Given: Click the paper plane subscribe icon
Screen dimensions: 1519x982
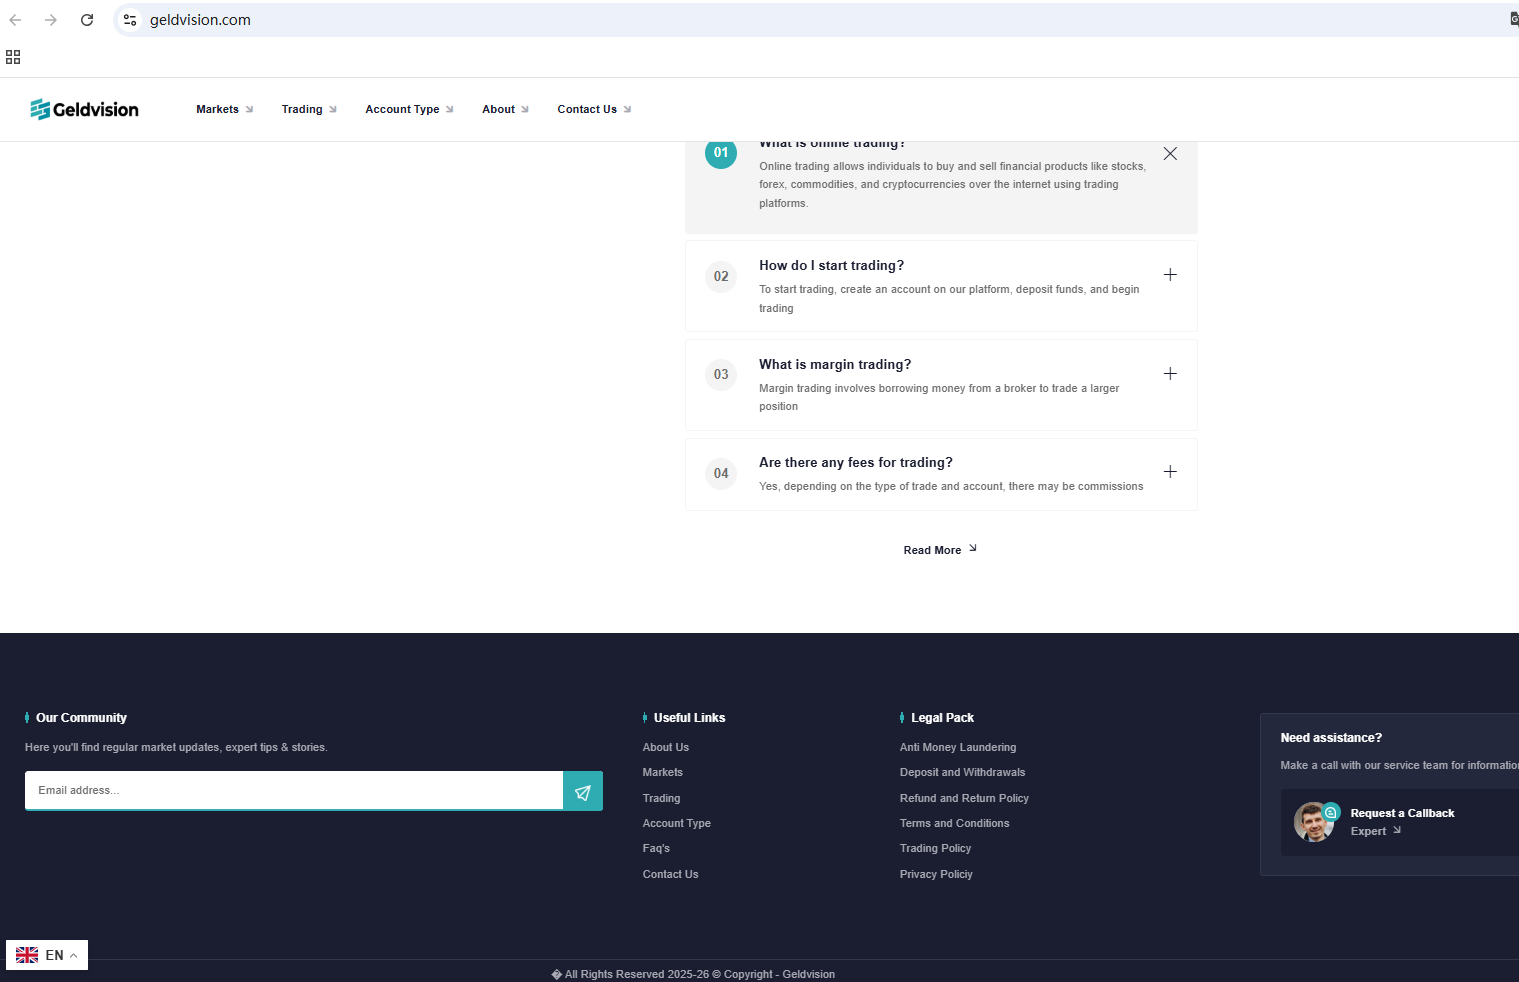Looking at the screenshot, I should [582, 791].
